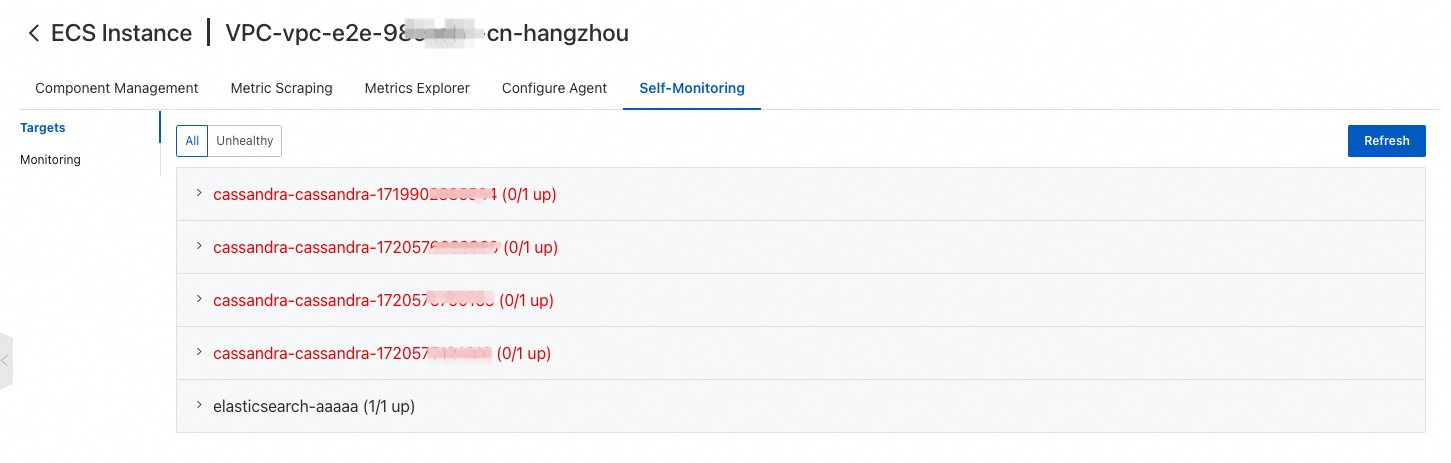Expand the second cassandra target chevron
Viewport: 1451px width, 463px height.
(x=200, y=246)
